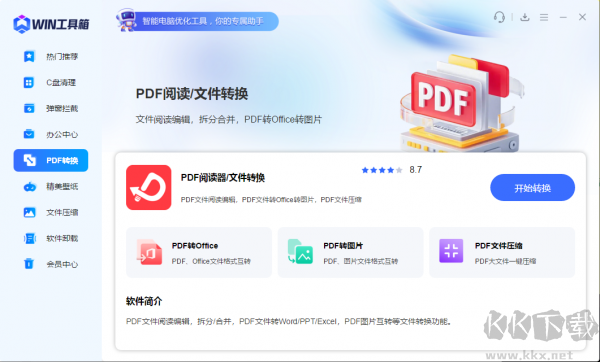
Task: Click the 软件卸载 sidebar icon
Action: [29, 238]
